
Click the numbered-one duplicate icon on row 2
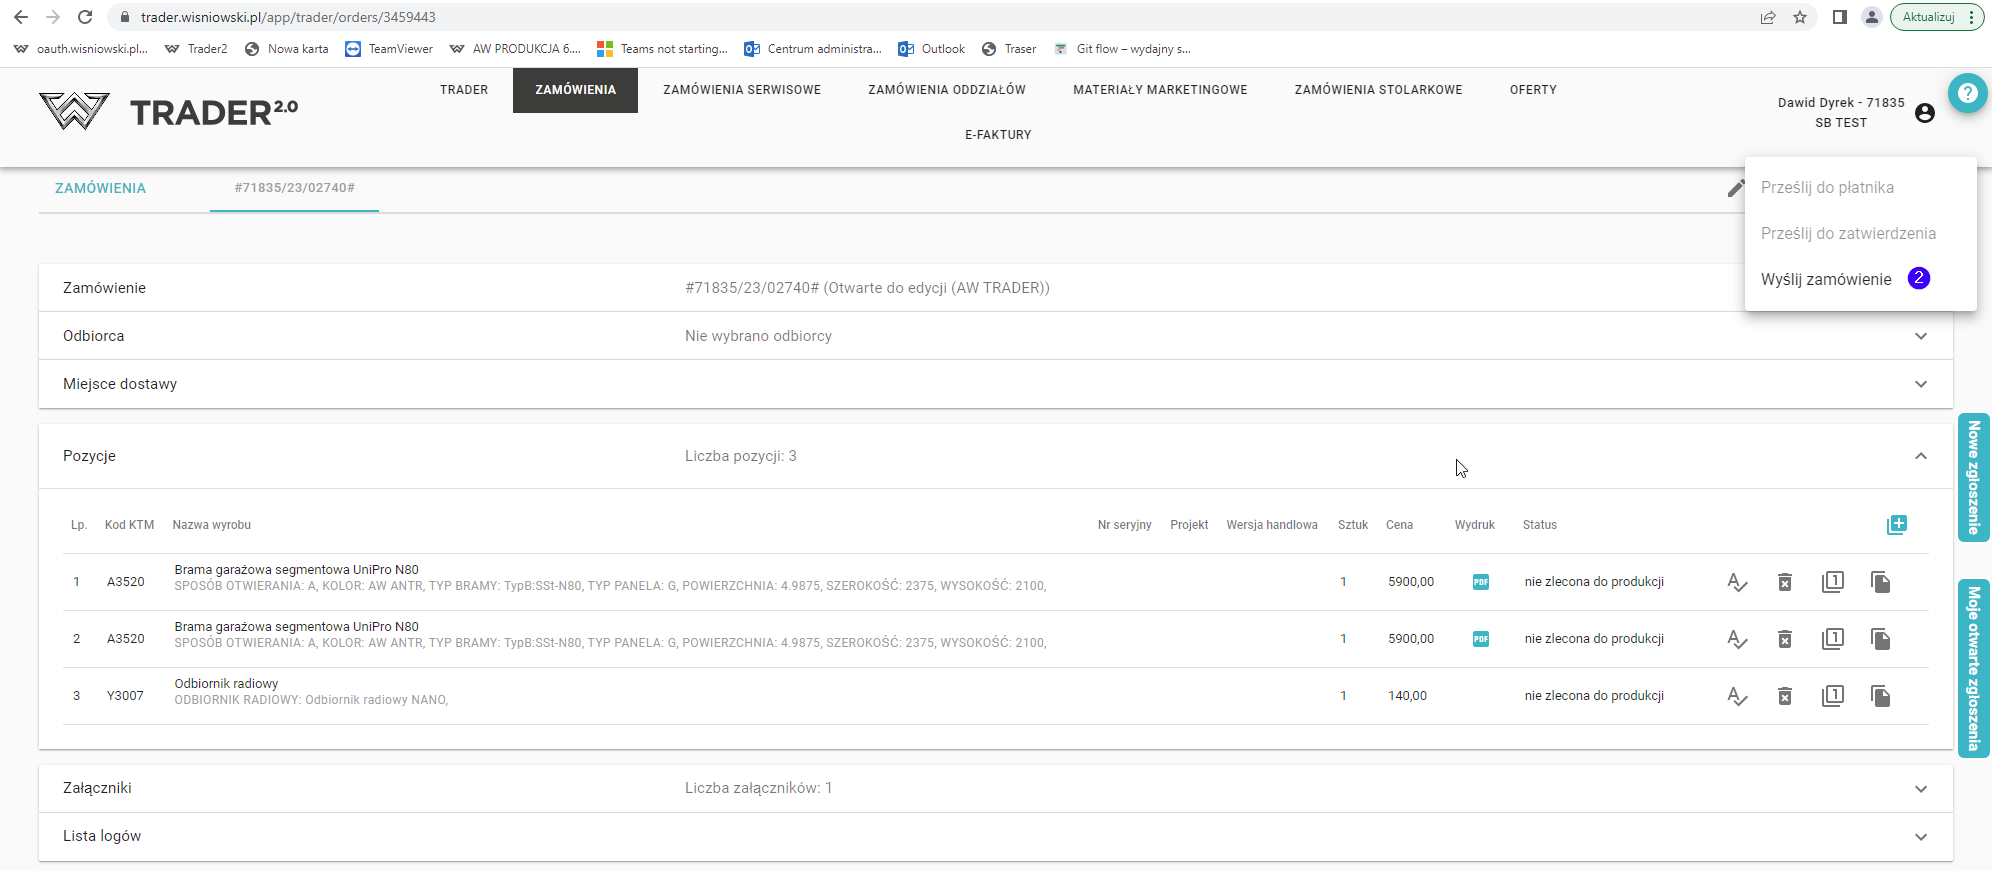coord(1832,639)
